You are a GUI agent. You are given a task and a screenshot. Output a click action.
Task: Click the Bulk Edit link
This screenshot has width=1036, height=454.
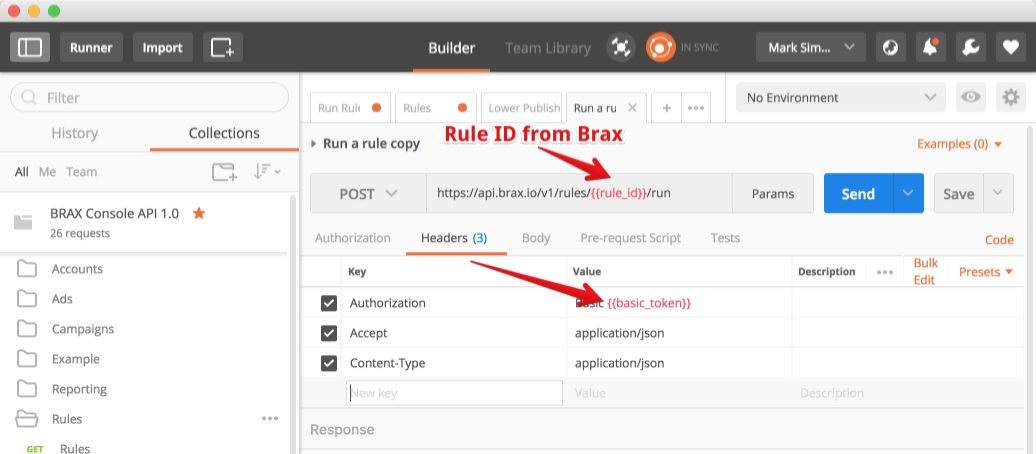tap(924, 272)
